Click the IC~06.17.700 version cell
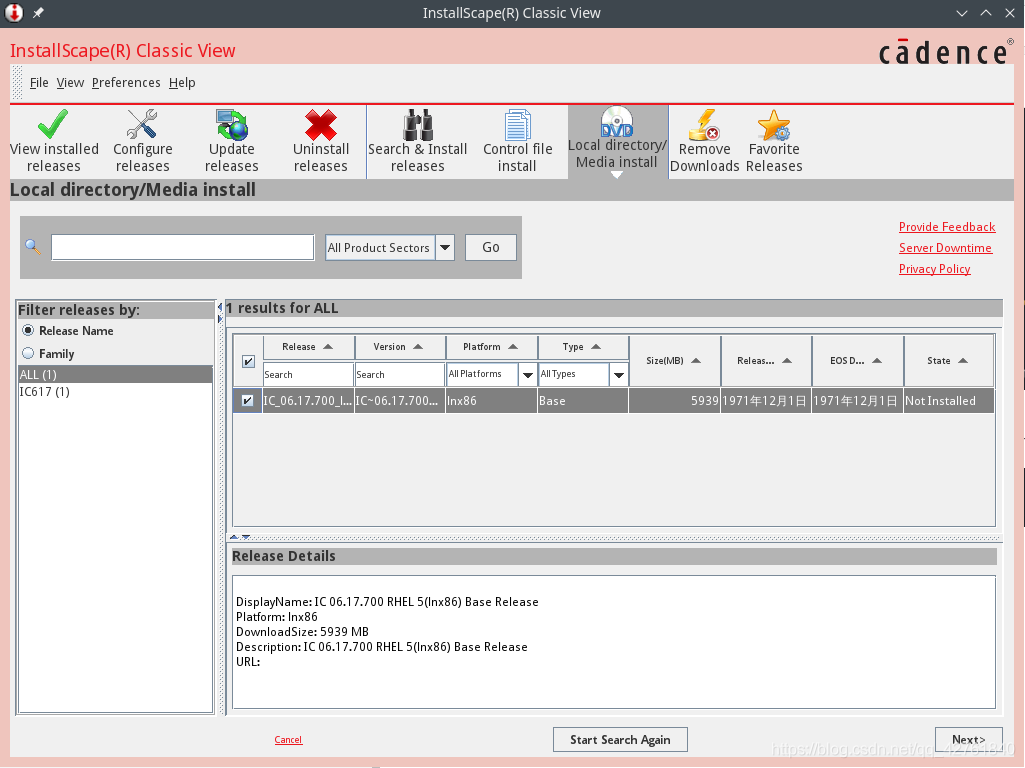The height and width of the screenshot is (768, 1025). coord(399,401)
